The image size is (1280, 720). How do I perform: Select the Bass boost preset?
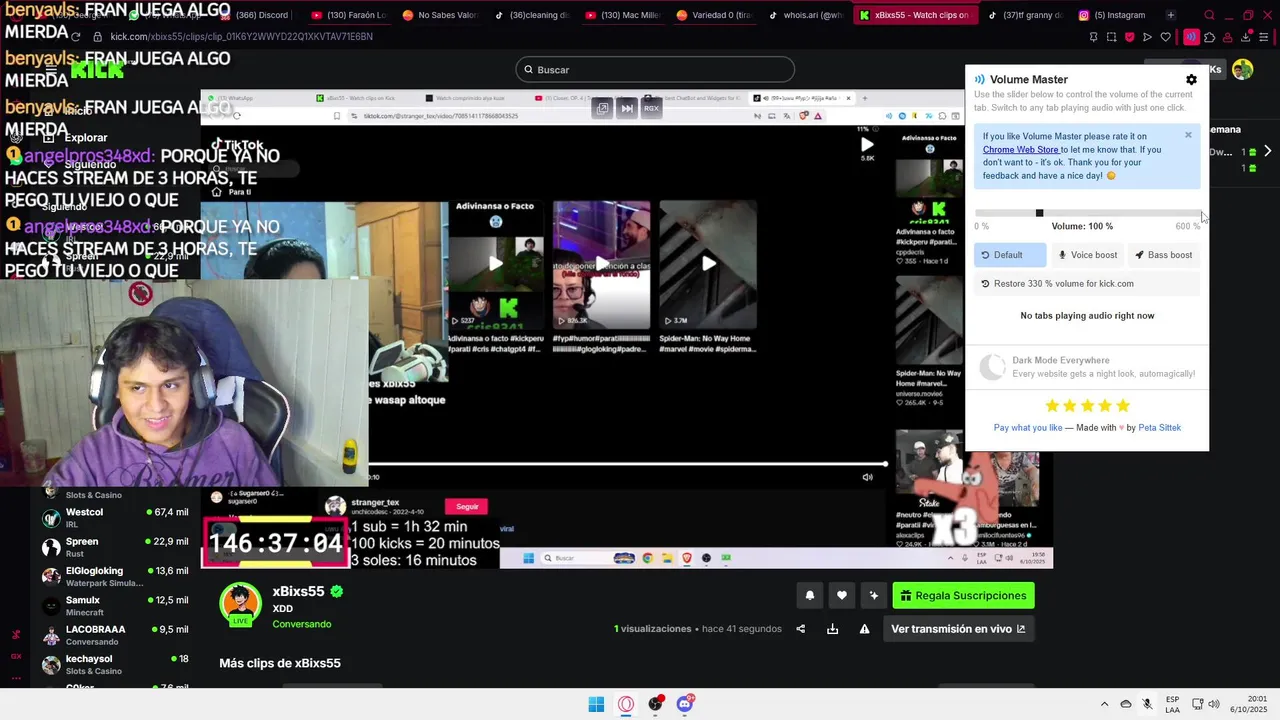point(1163,255)
